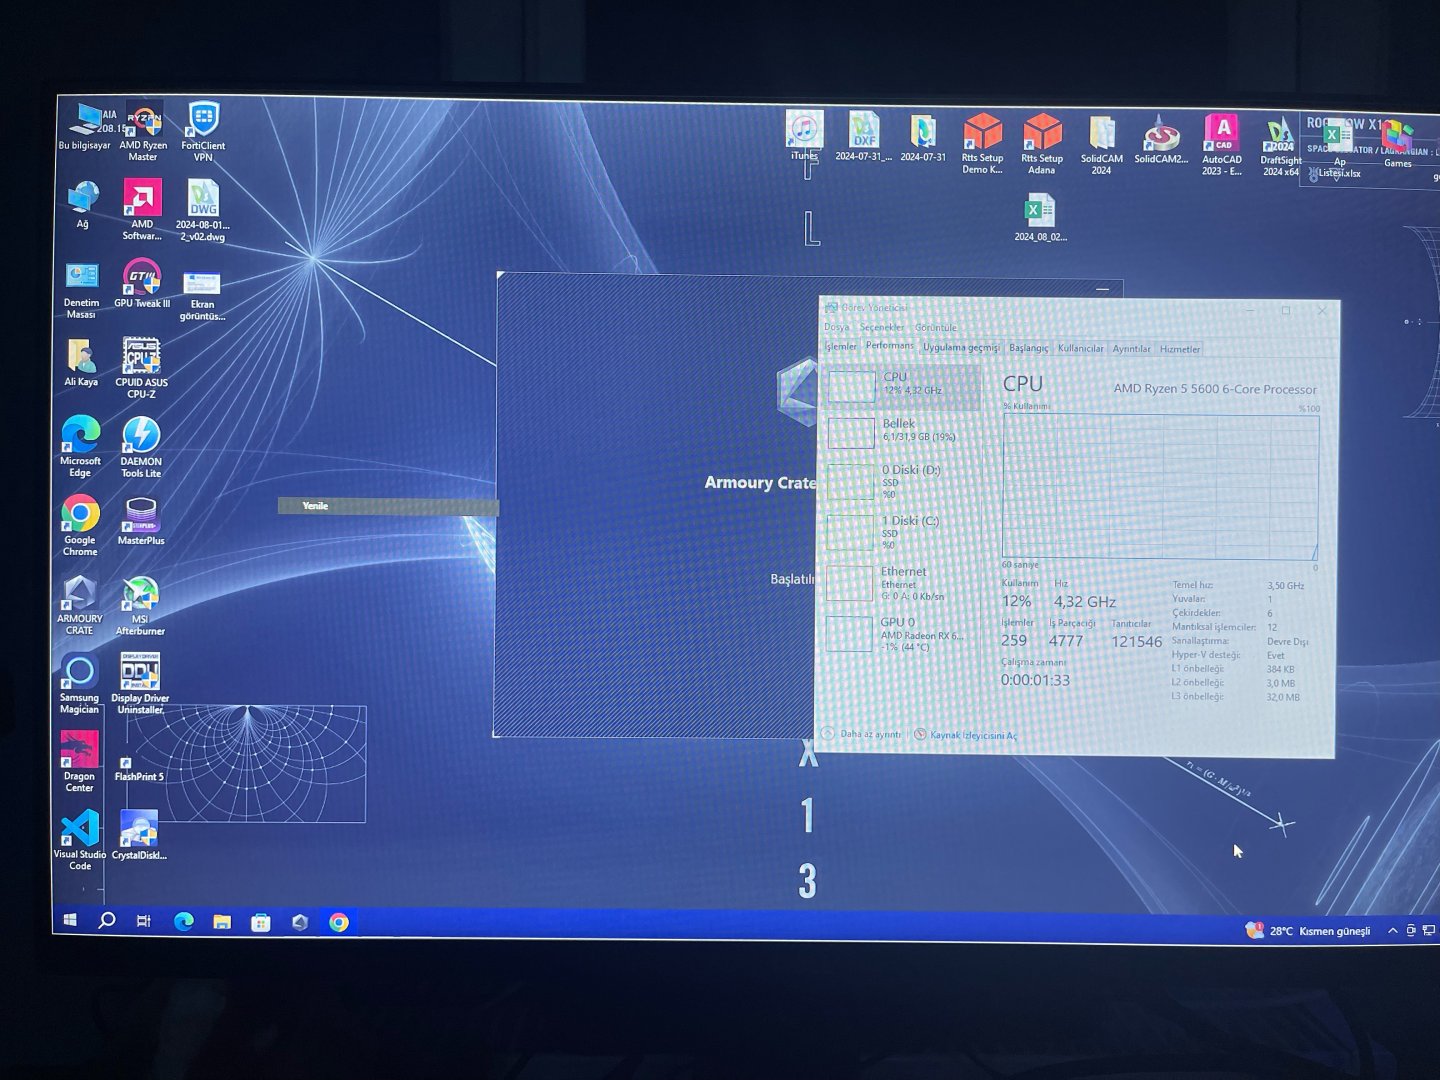Open the Seçenekler menu in Task Manager
The height and width of the screenshot is (1080, 1440).
(x=882, y=327)
